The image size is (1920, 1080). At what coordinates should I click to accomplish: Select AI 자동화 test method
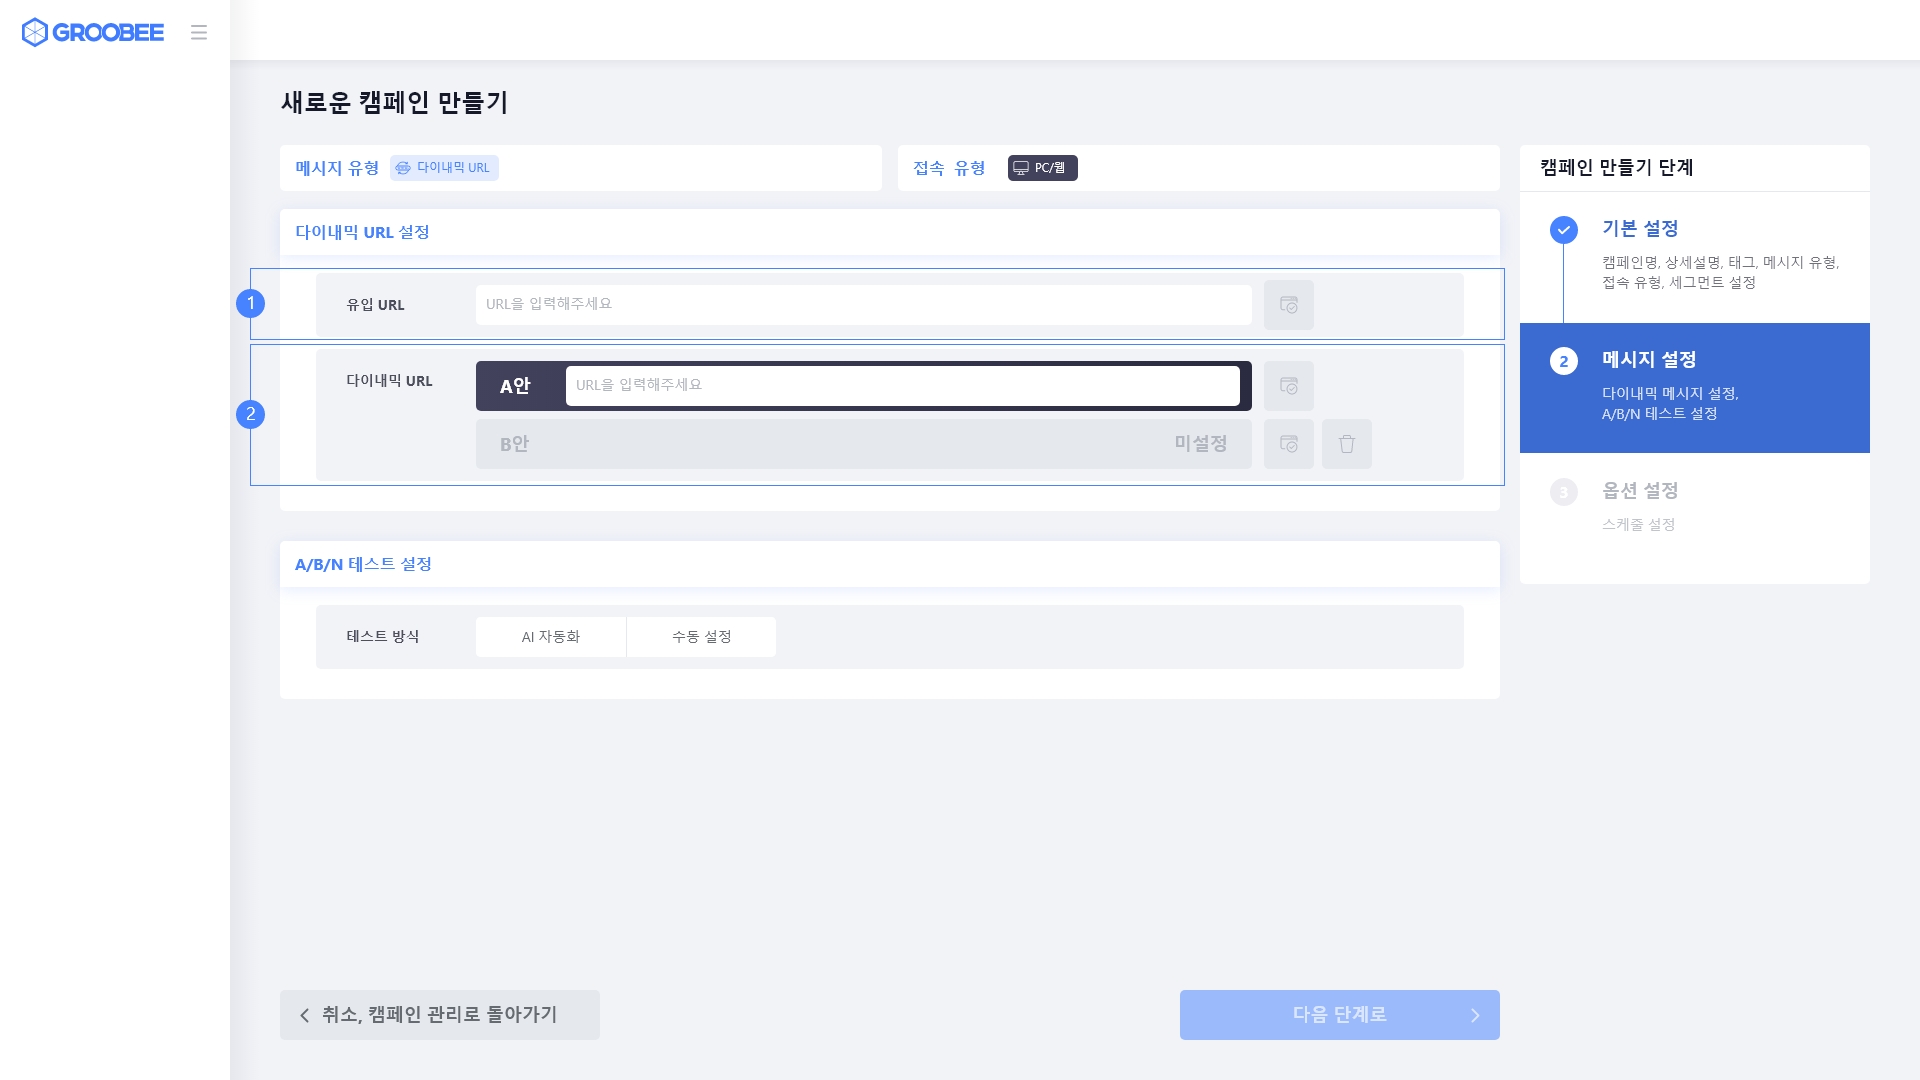click(551, 637)
